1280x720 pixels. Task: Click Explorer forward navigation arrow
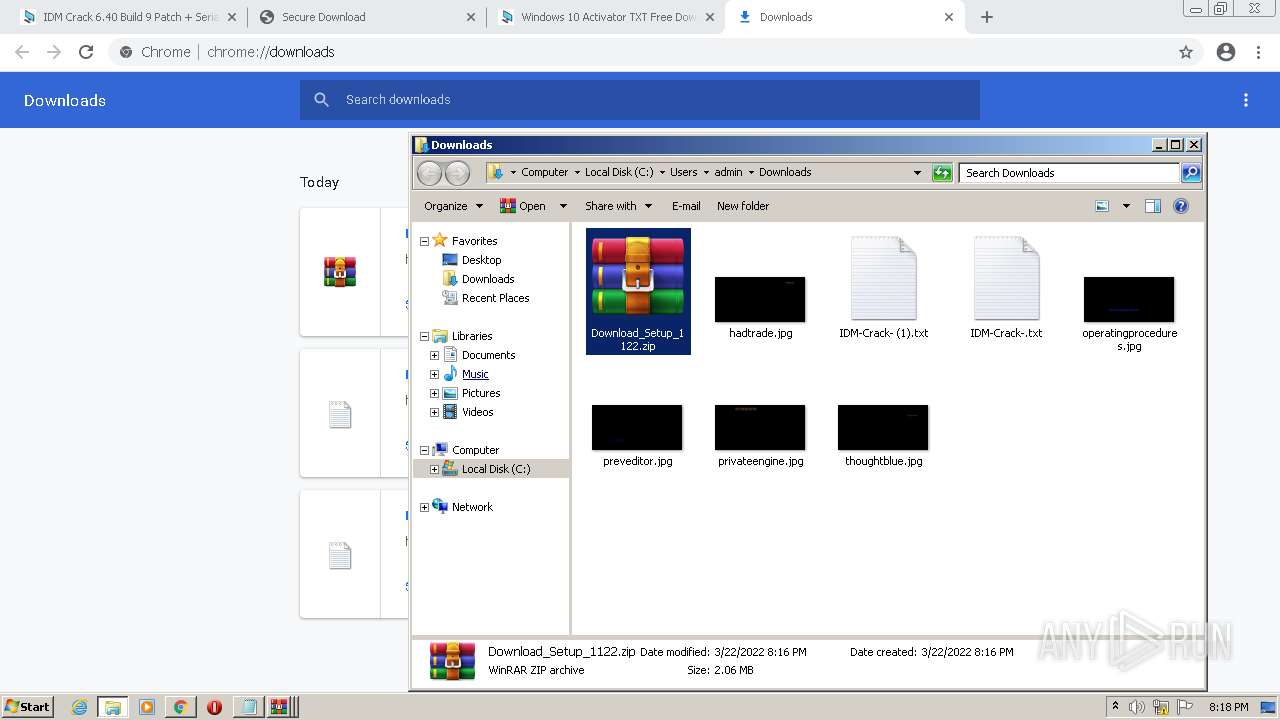pos(457,173)
